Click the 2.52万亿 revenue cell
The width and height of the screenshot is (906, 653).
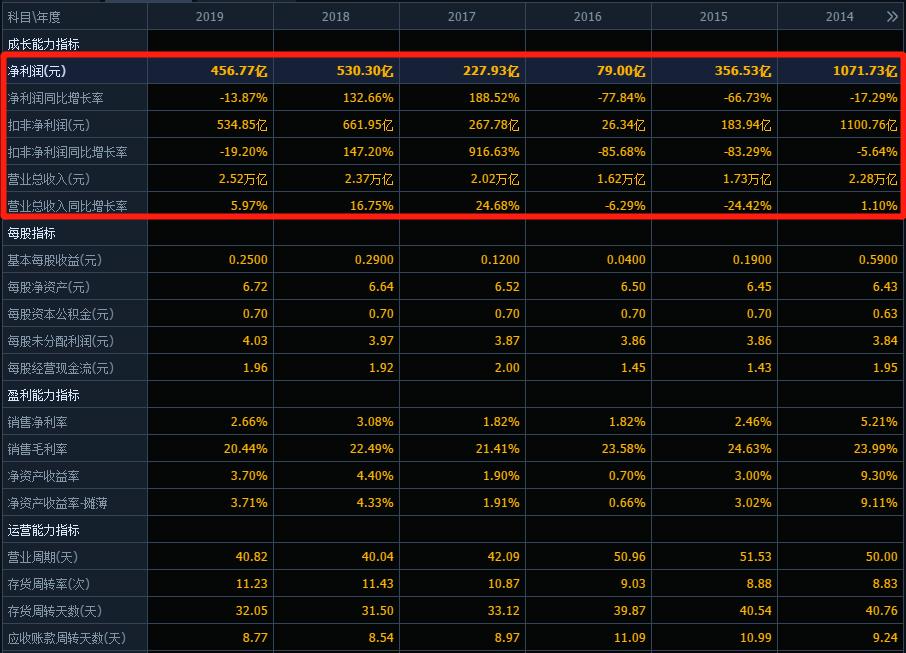pyautogui.click(x=243, y=179)
